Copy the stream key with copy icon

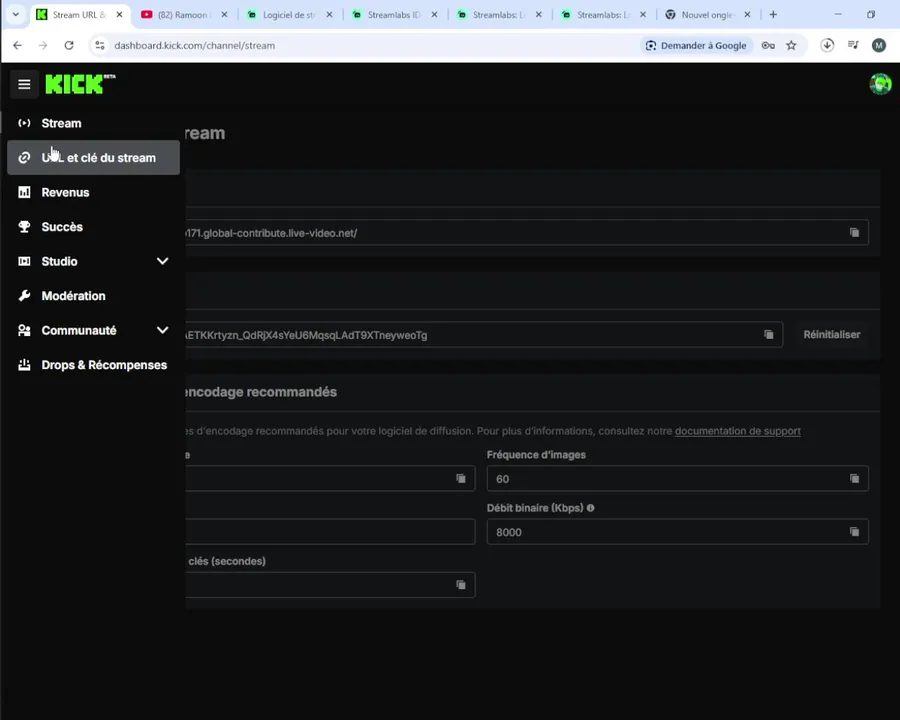(x=769, y=335)
